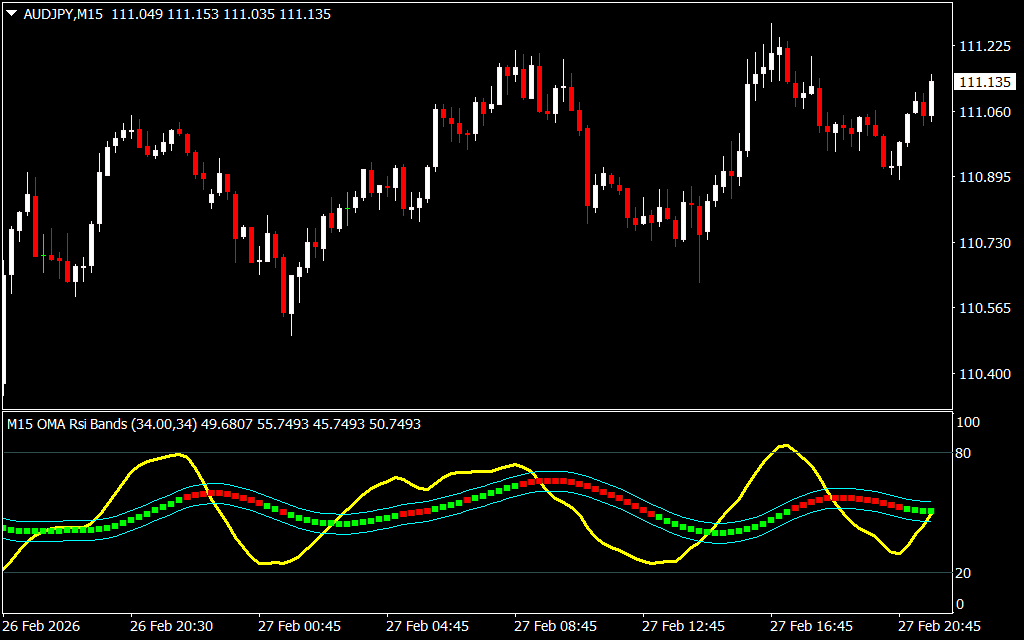The image size is (1024, 640).
Task: Select the 110.400 price axis value
Action: coord(984,375)
